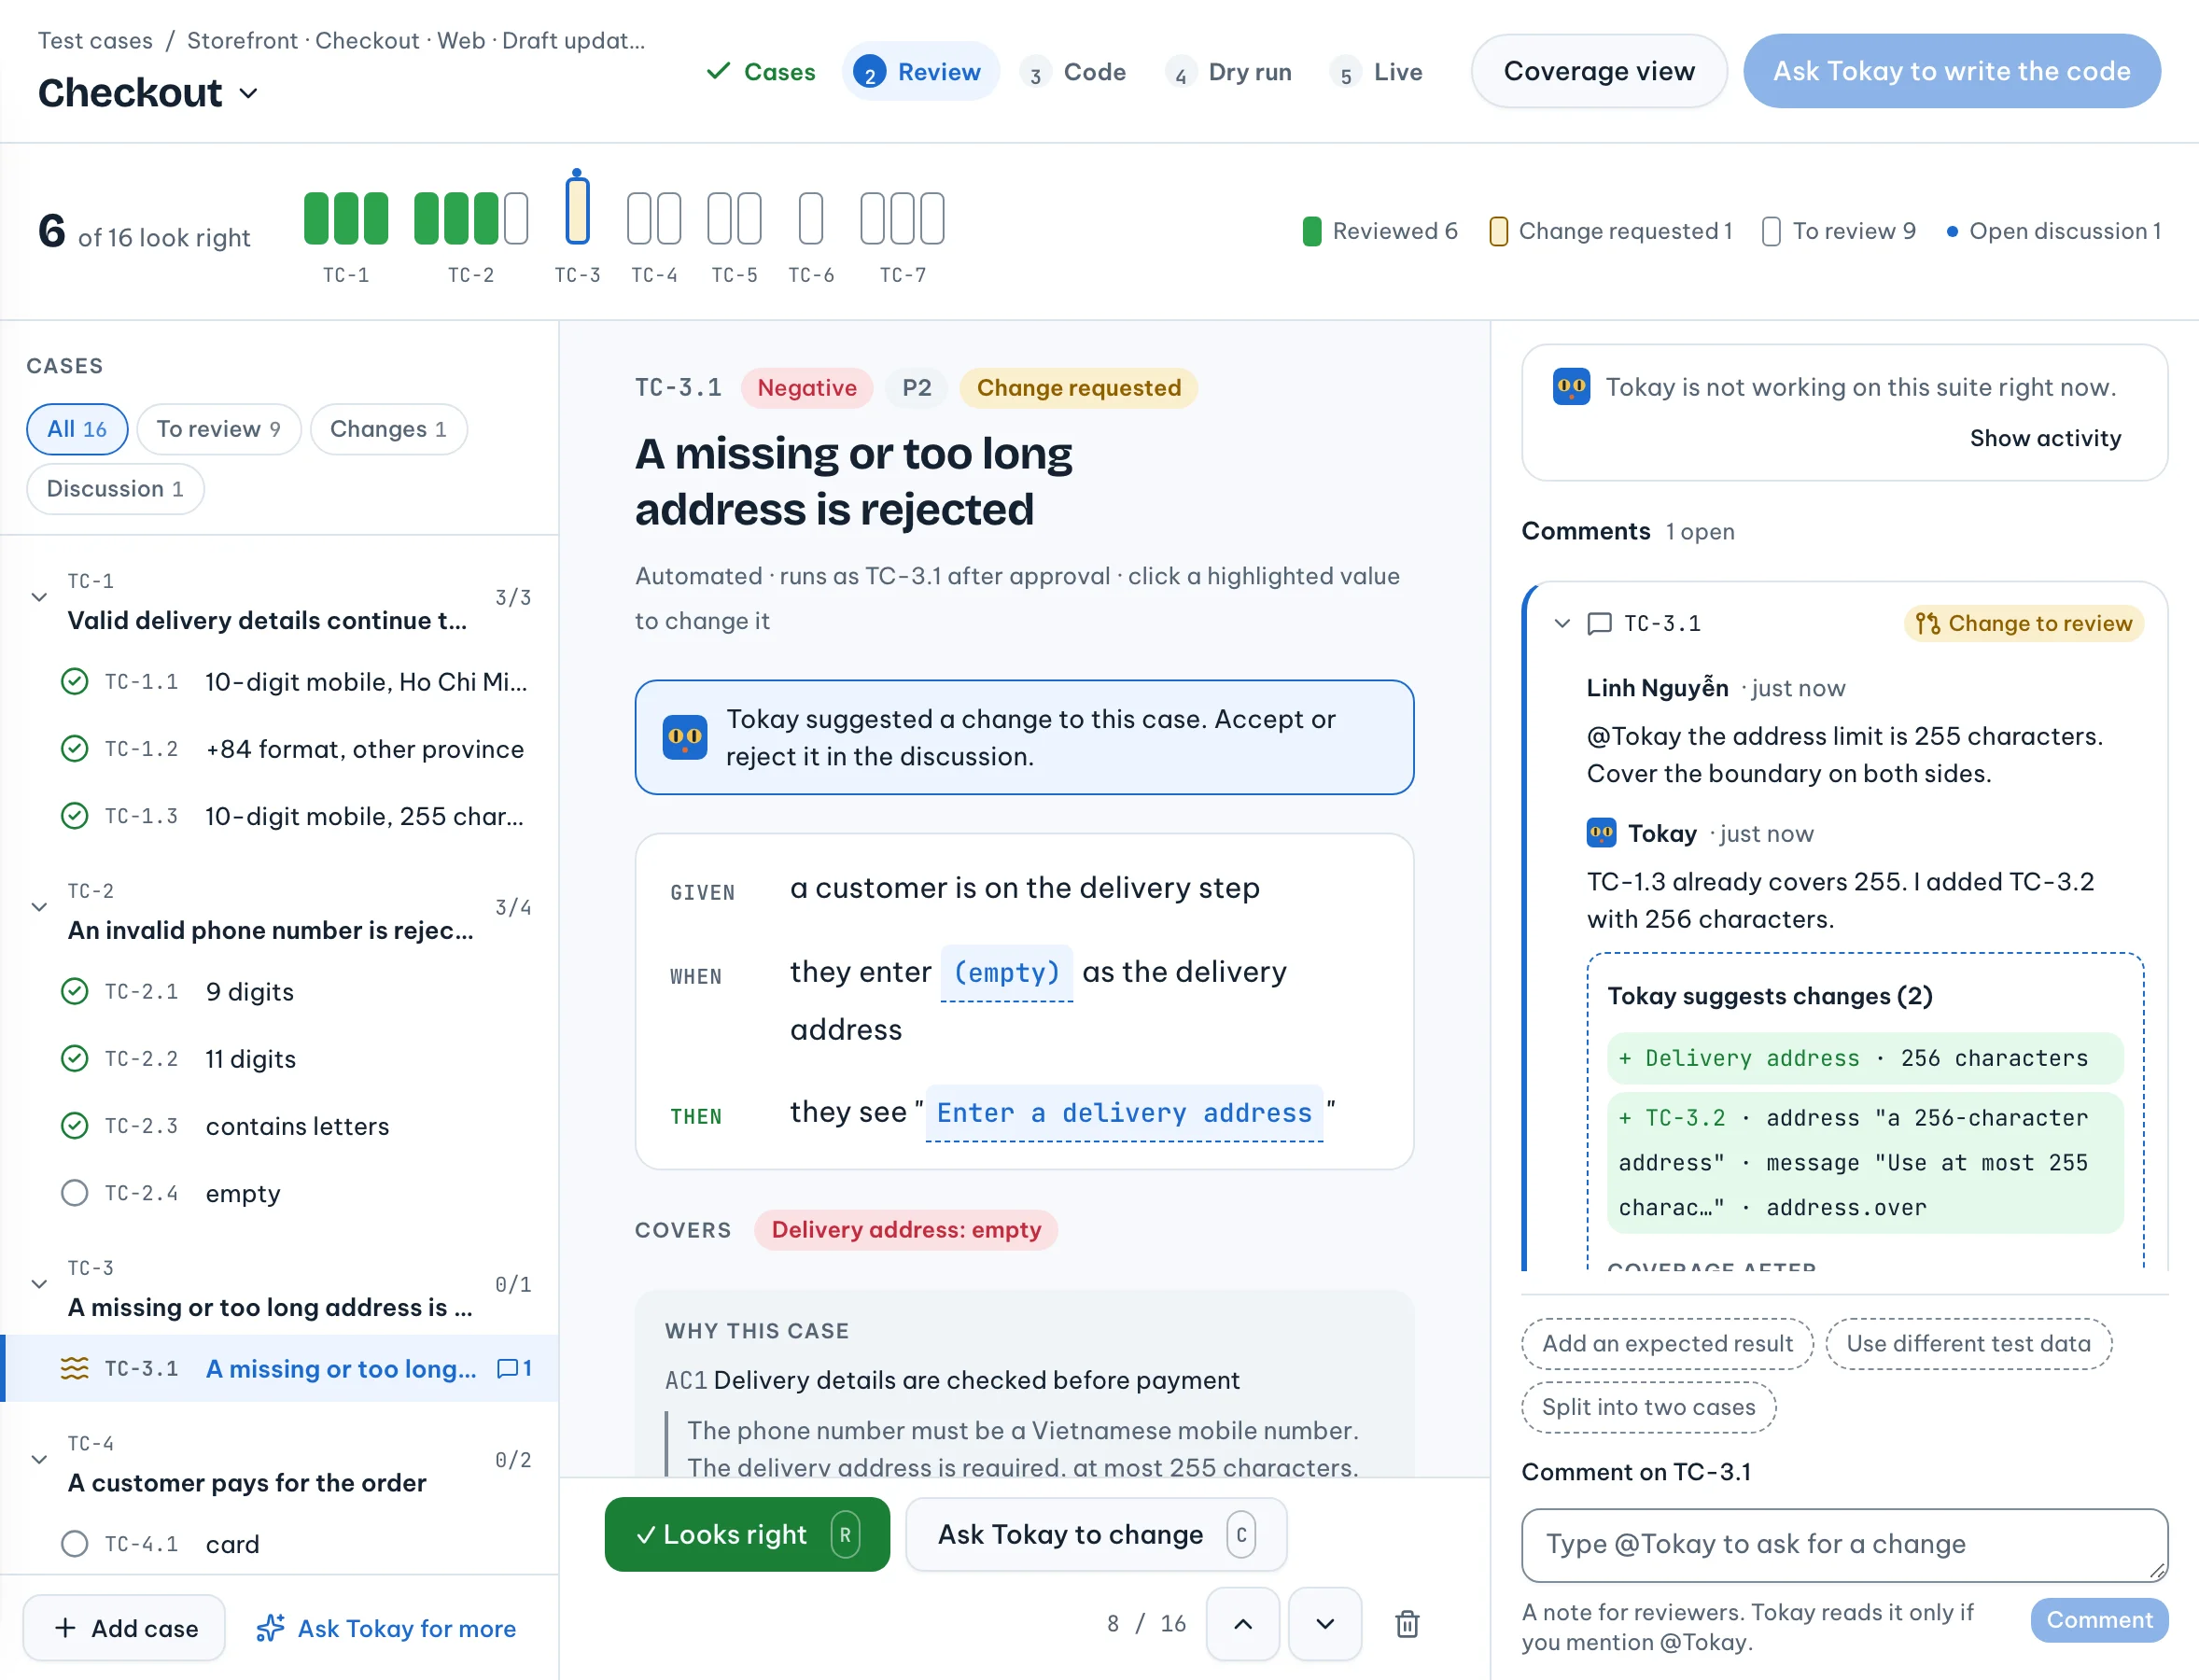Collapse the TC-3.1 comment thread
2199x1680 pixels.
click(x=1562, y=624)
